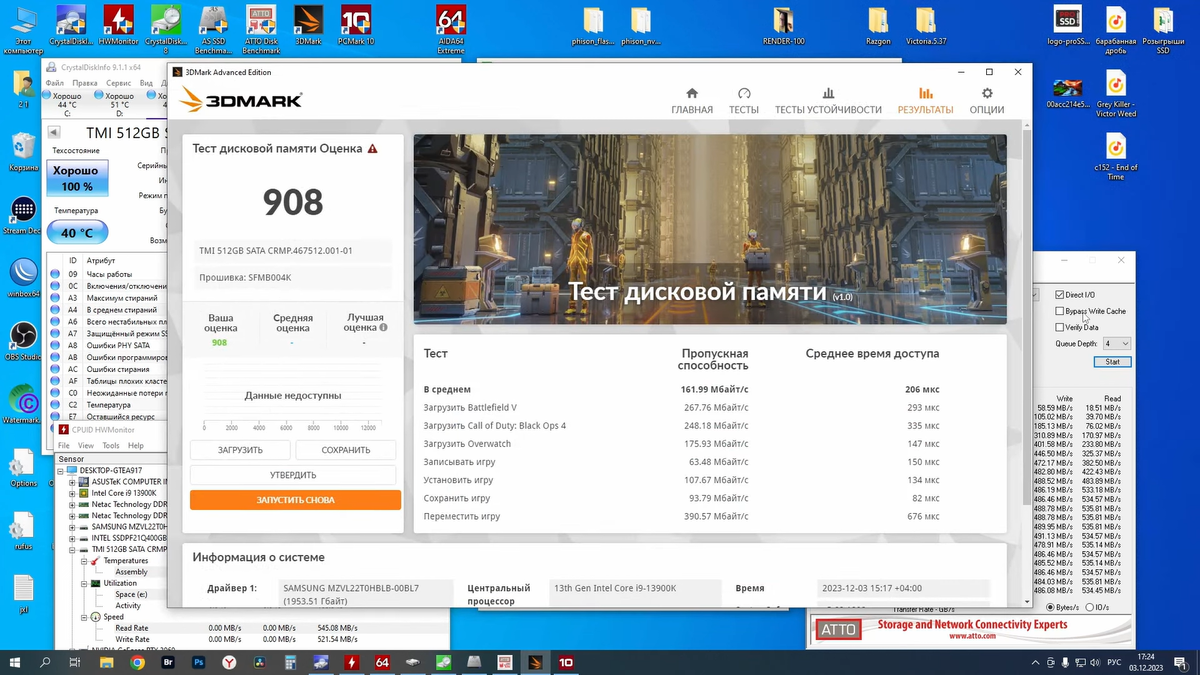Collapse the DESKTOP-GTEA917 tree node
Viewport: 1200px width, 675px height.
[60, 470]
